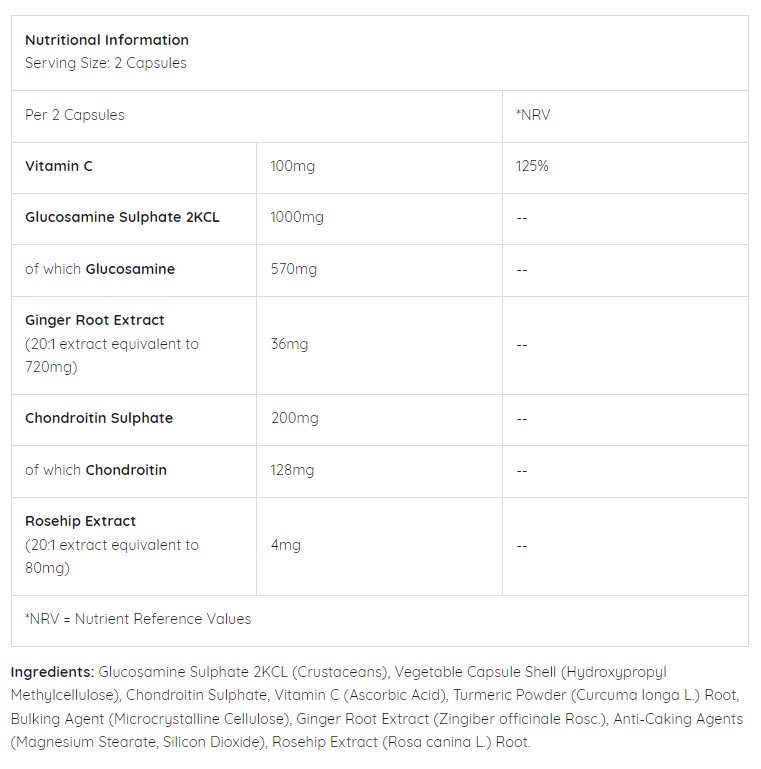This screenshot has height=769, width=761.
Task: Click the 36mg ginger amount
Action: click(x=289, y=344)
